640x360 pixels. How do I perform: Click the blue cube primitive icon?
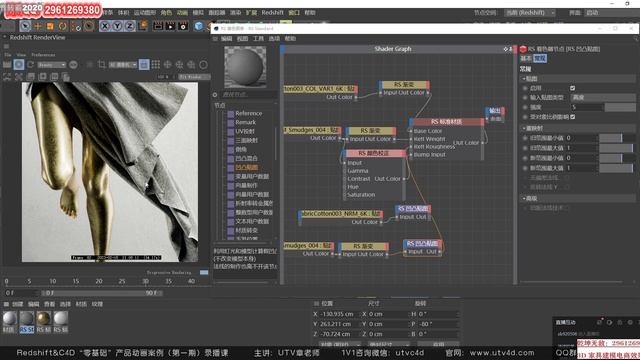coord(199,26)
